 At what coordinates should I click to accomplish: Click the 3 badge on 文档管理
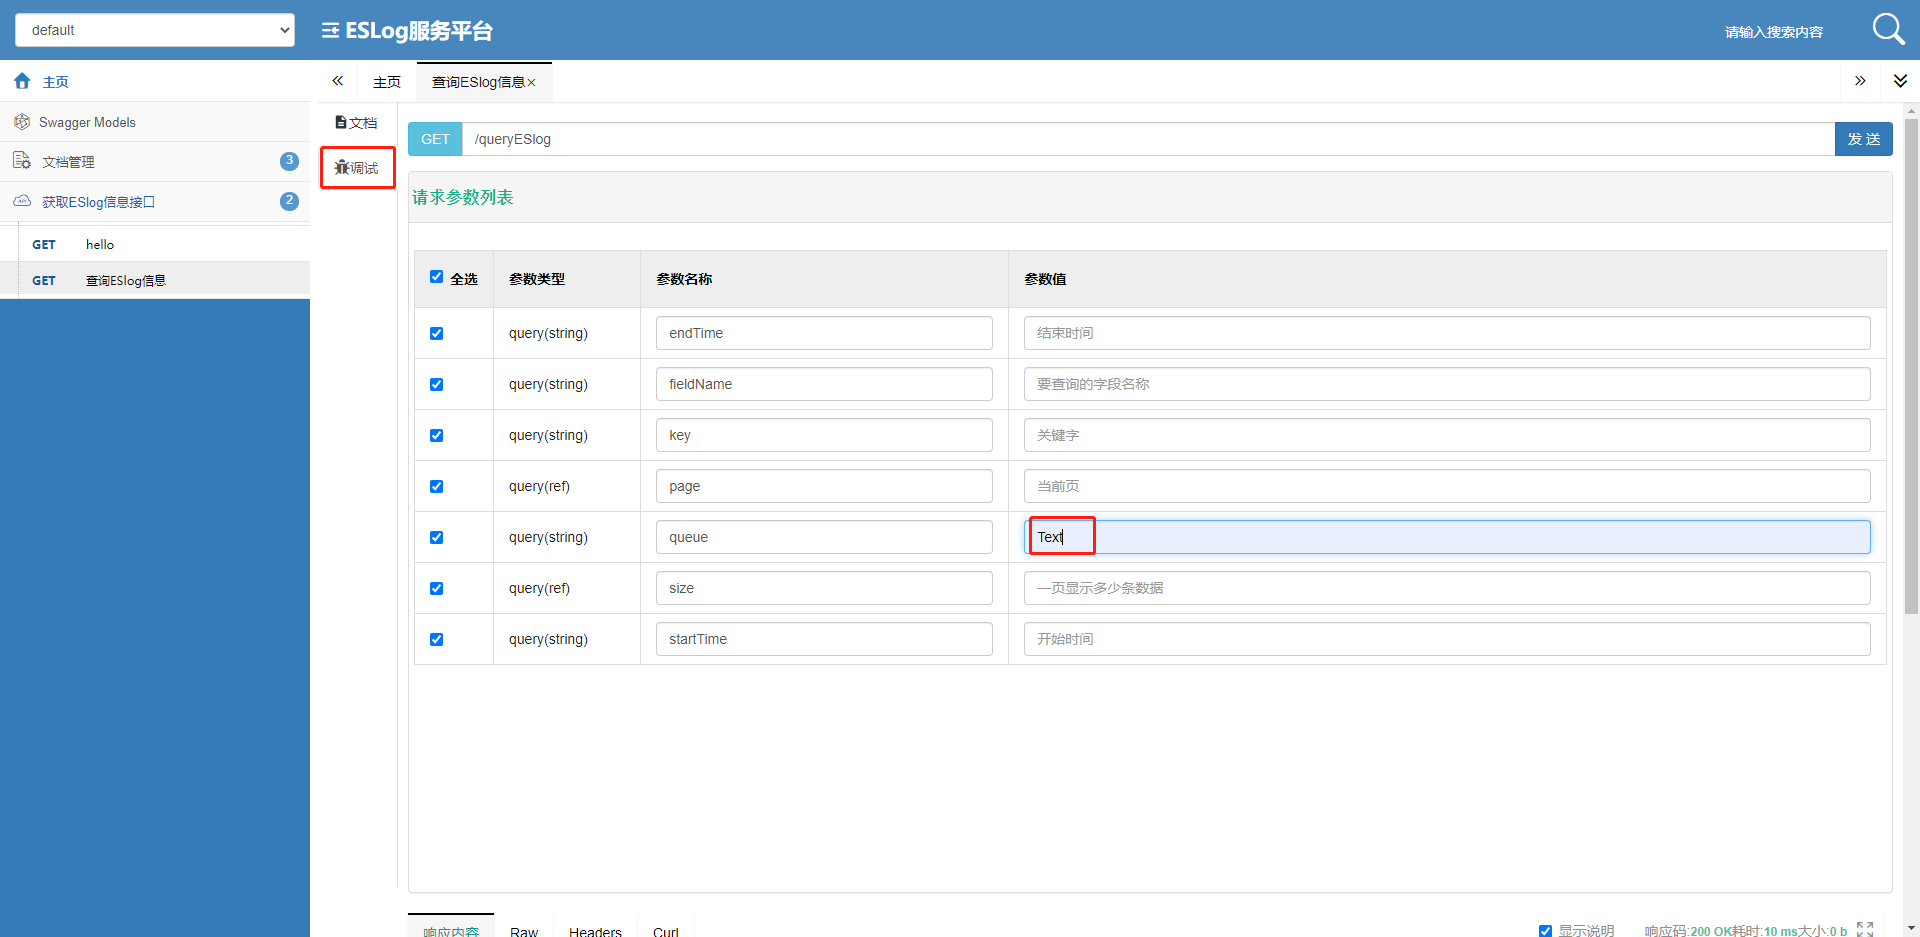tap(289, 161)
